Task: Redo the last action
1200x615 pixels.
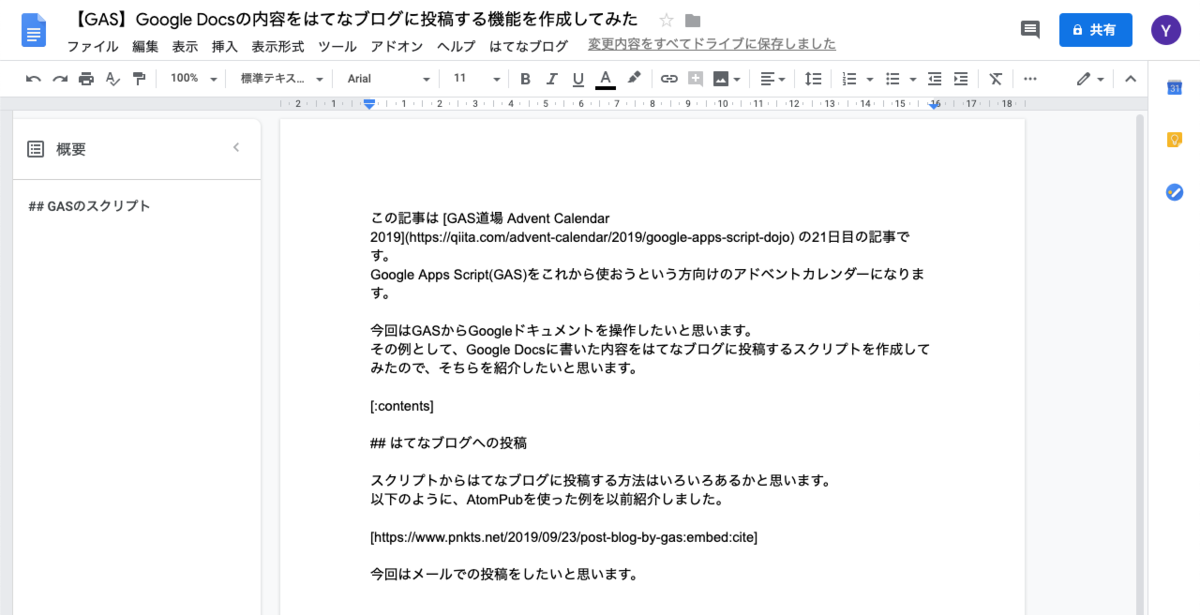Action: click(60, 79)
